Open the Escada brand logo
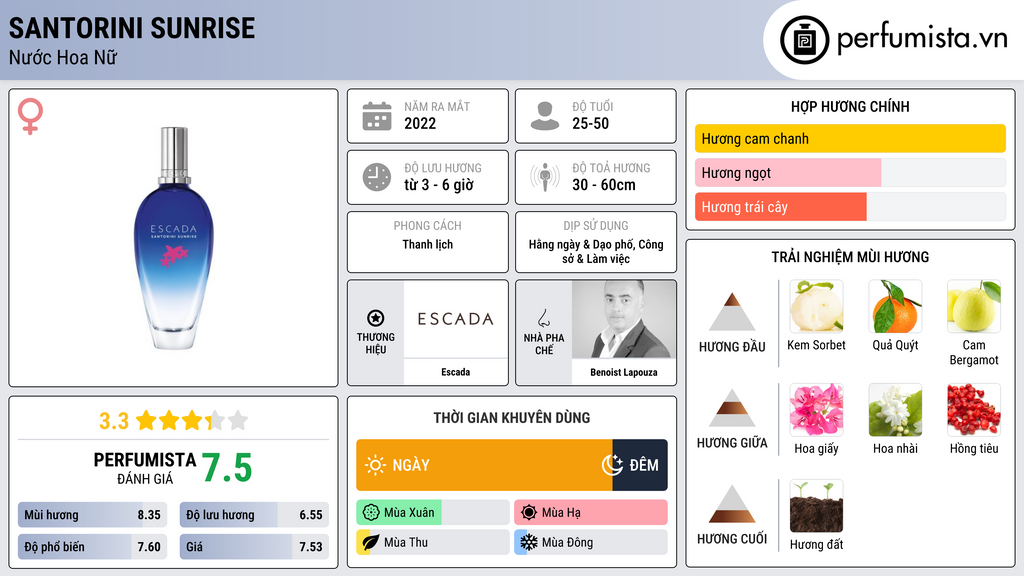The width and height of the screenshot is (1024, 576). (455, 319)
